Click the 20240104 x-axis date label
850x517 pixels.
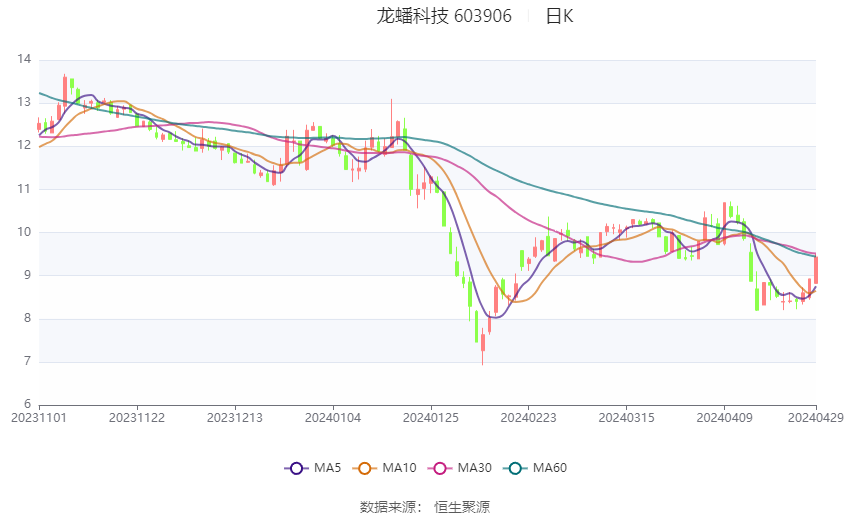tap(333, 418)
